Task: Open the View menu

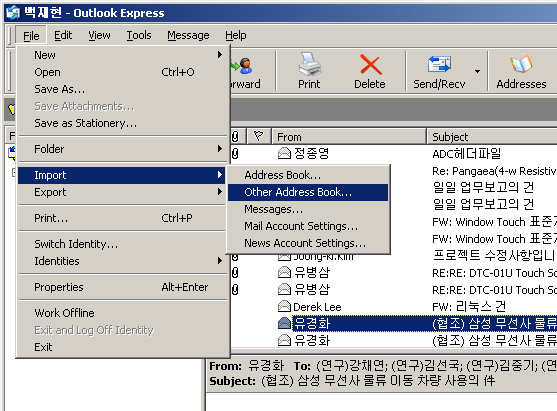Action: pyautogui.click(x=99, y=36)
